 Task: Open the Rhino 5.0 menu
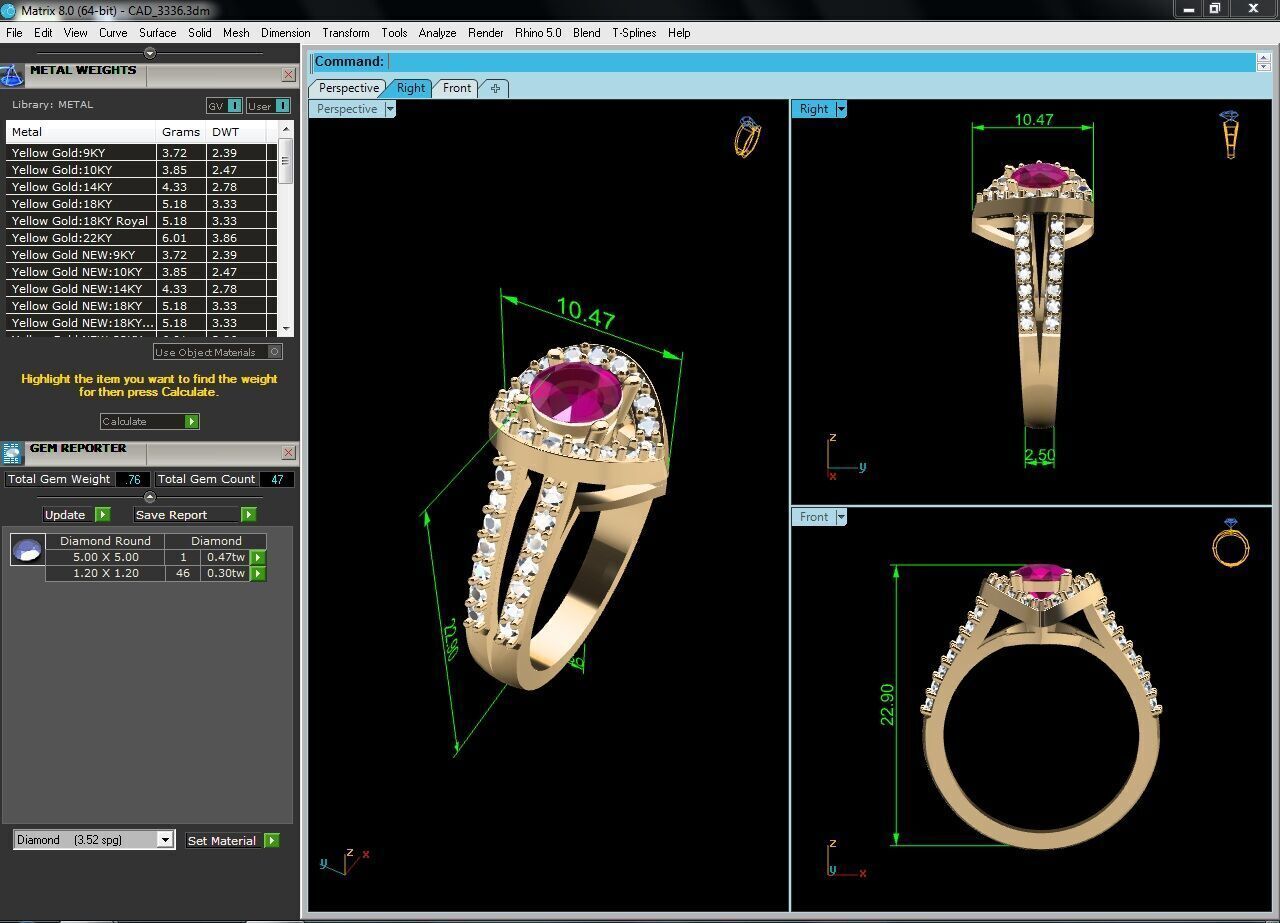(538, 33)
